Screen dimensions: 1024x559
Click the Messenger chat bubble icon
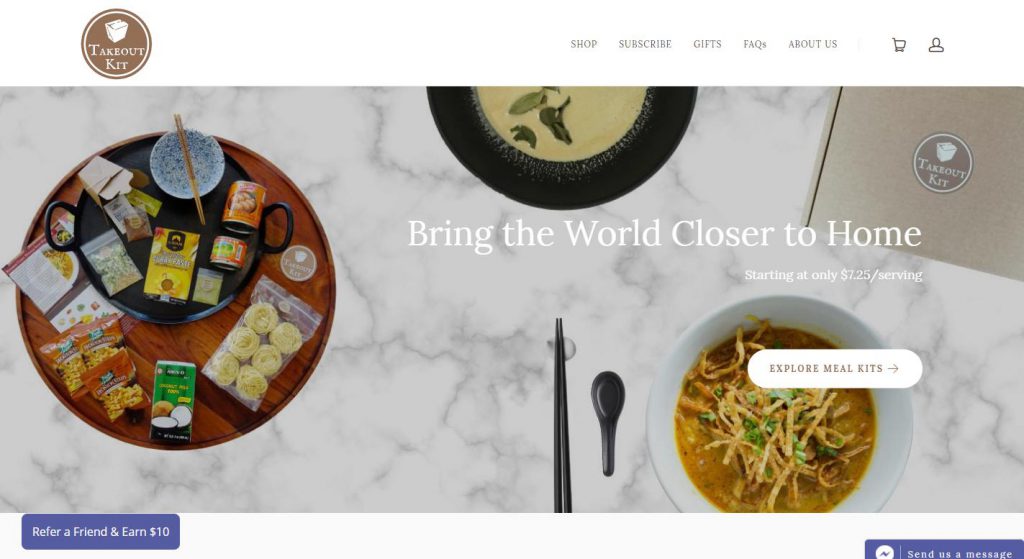(884, 552)
